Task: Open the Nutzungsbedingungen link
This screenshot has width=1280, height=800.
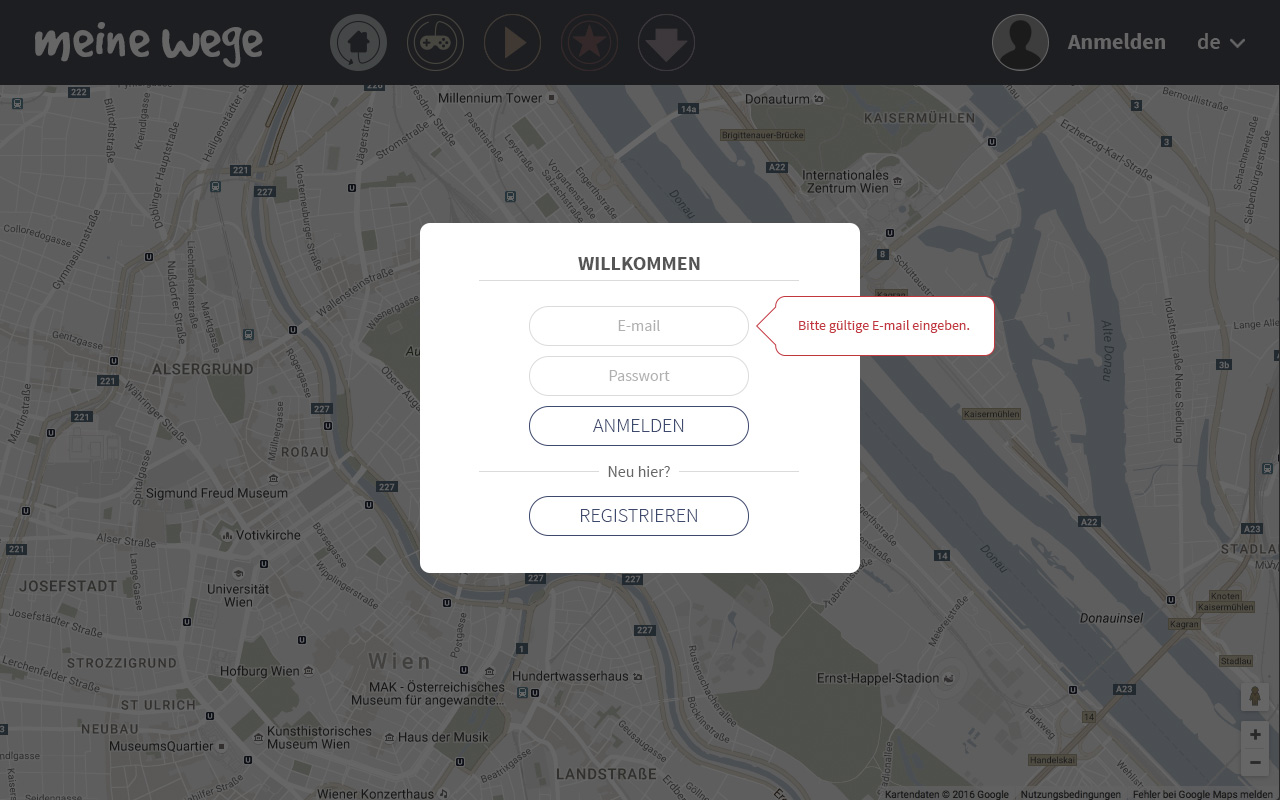Action: [x=1071, y=794]
